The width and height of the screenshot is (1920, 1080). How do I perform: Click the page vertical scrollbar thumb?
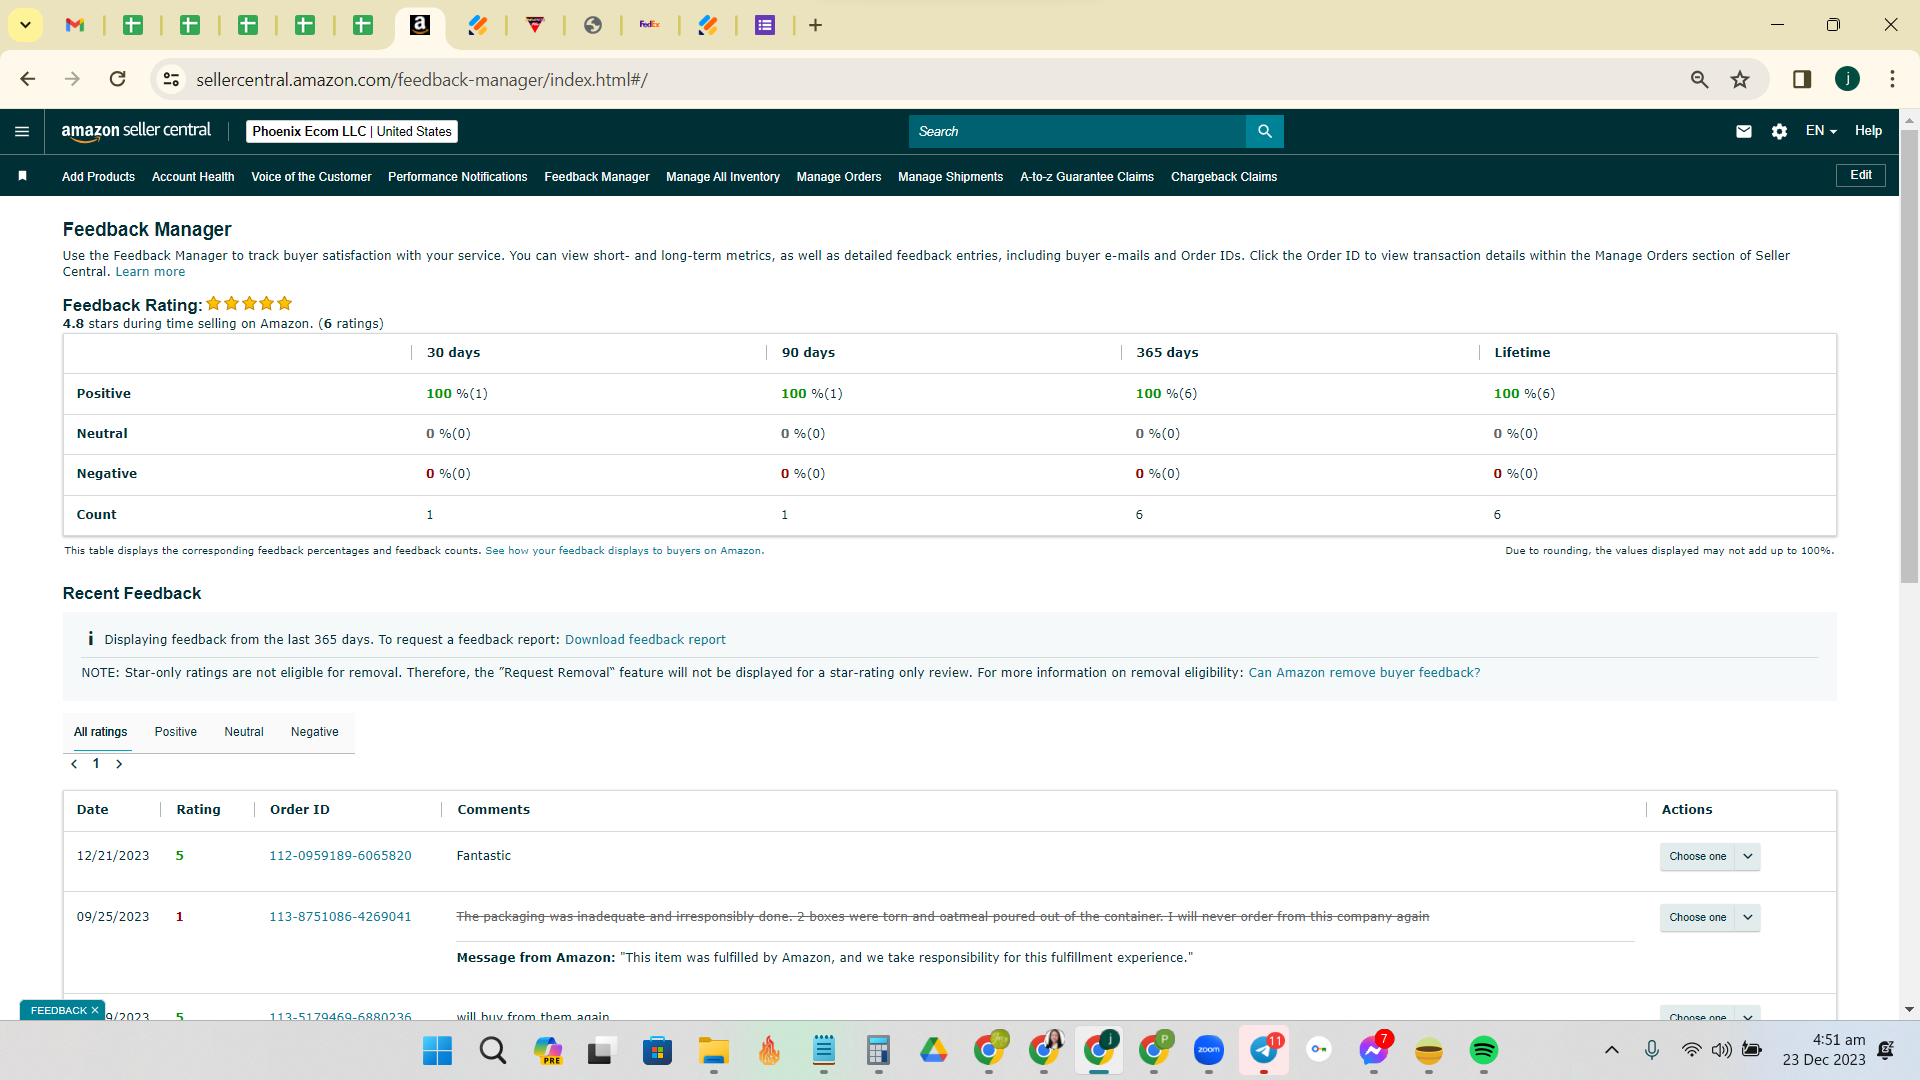(x=1909, y=355)
